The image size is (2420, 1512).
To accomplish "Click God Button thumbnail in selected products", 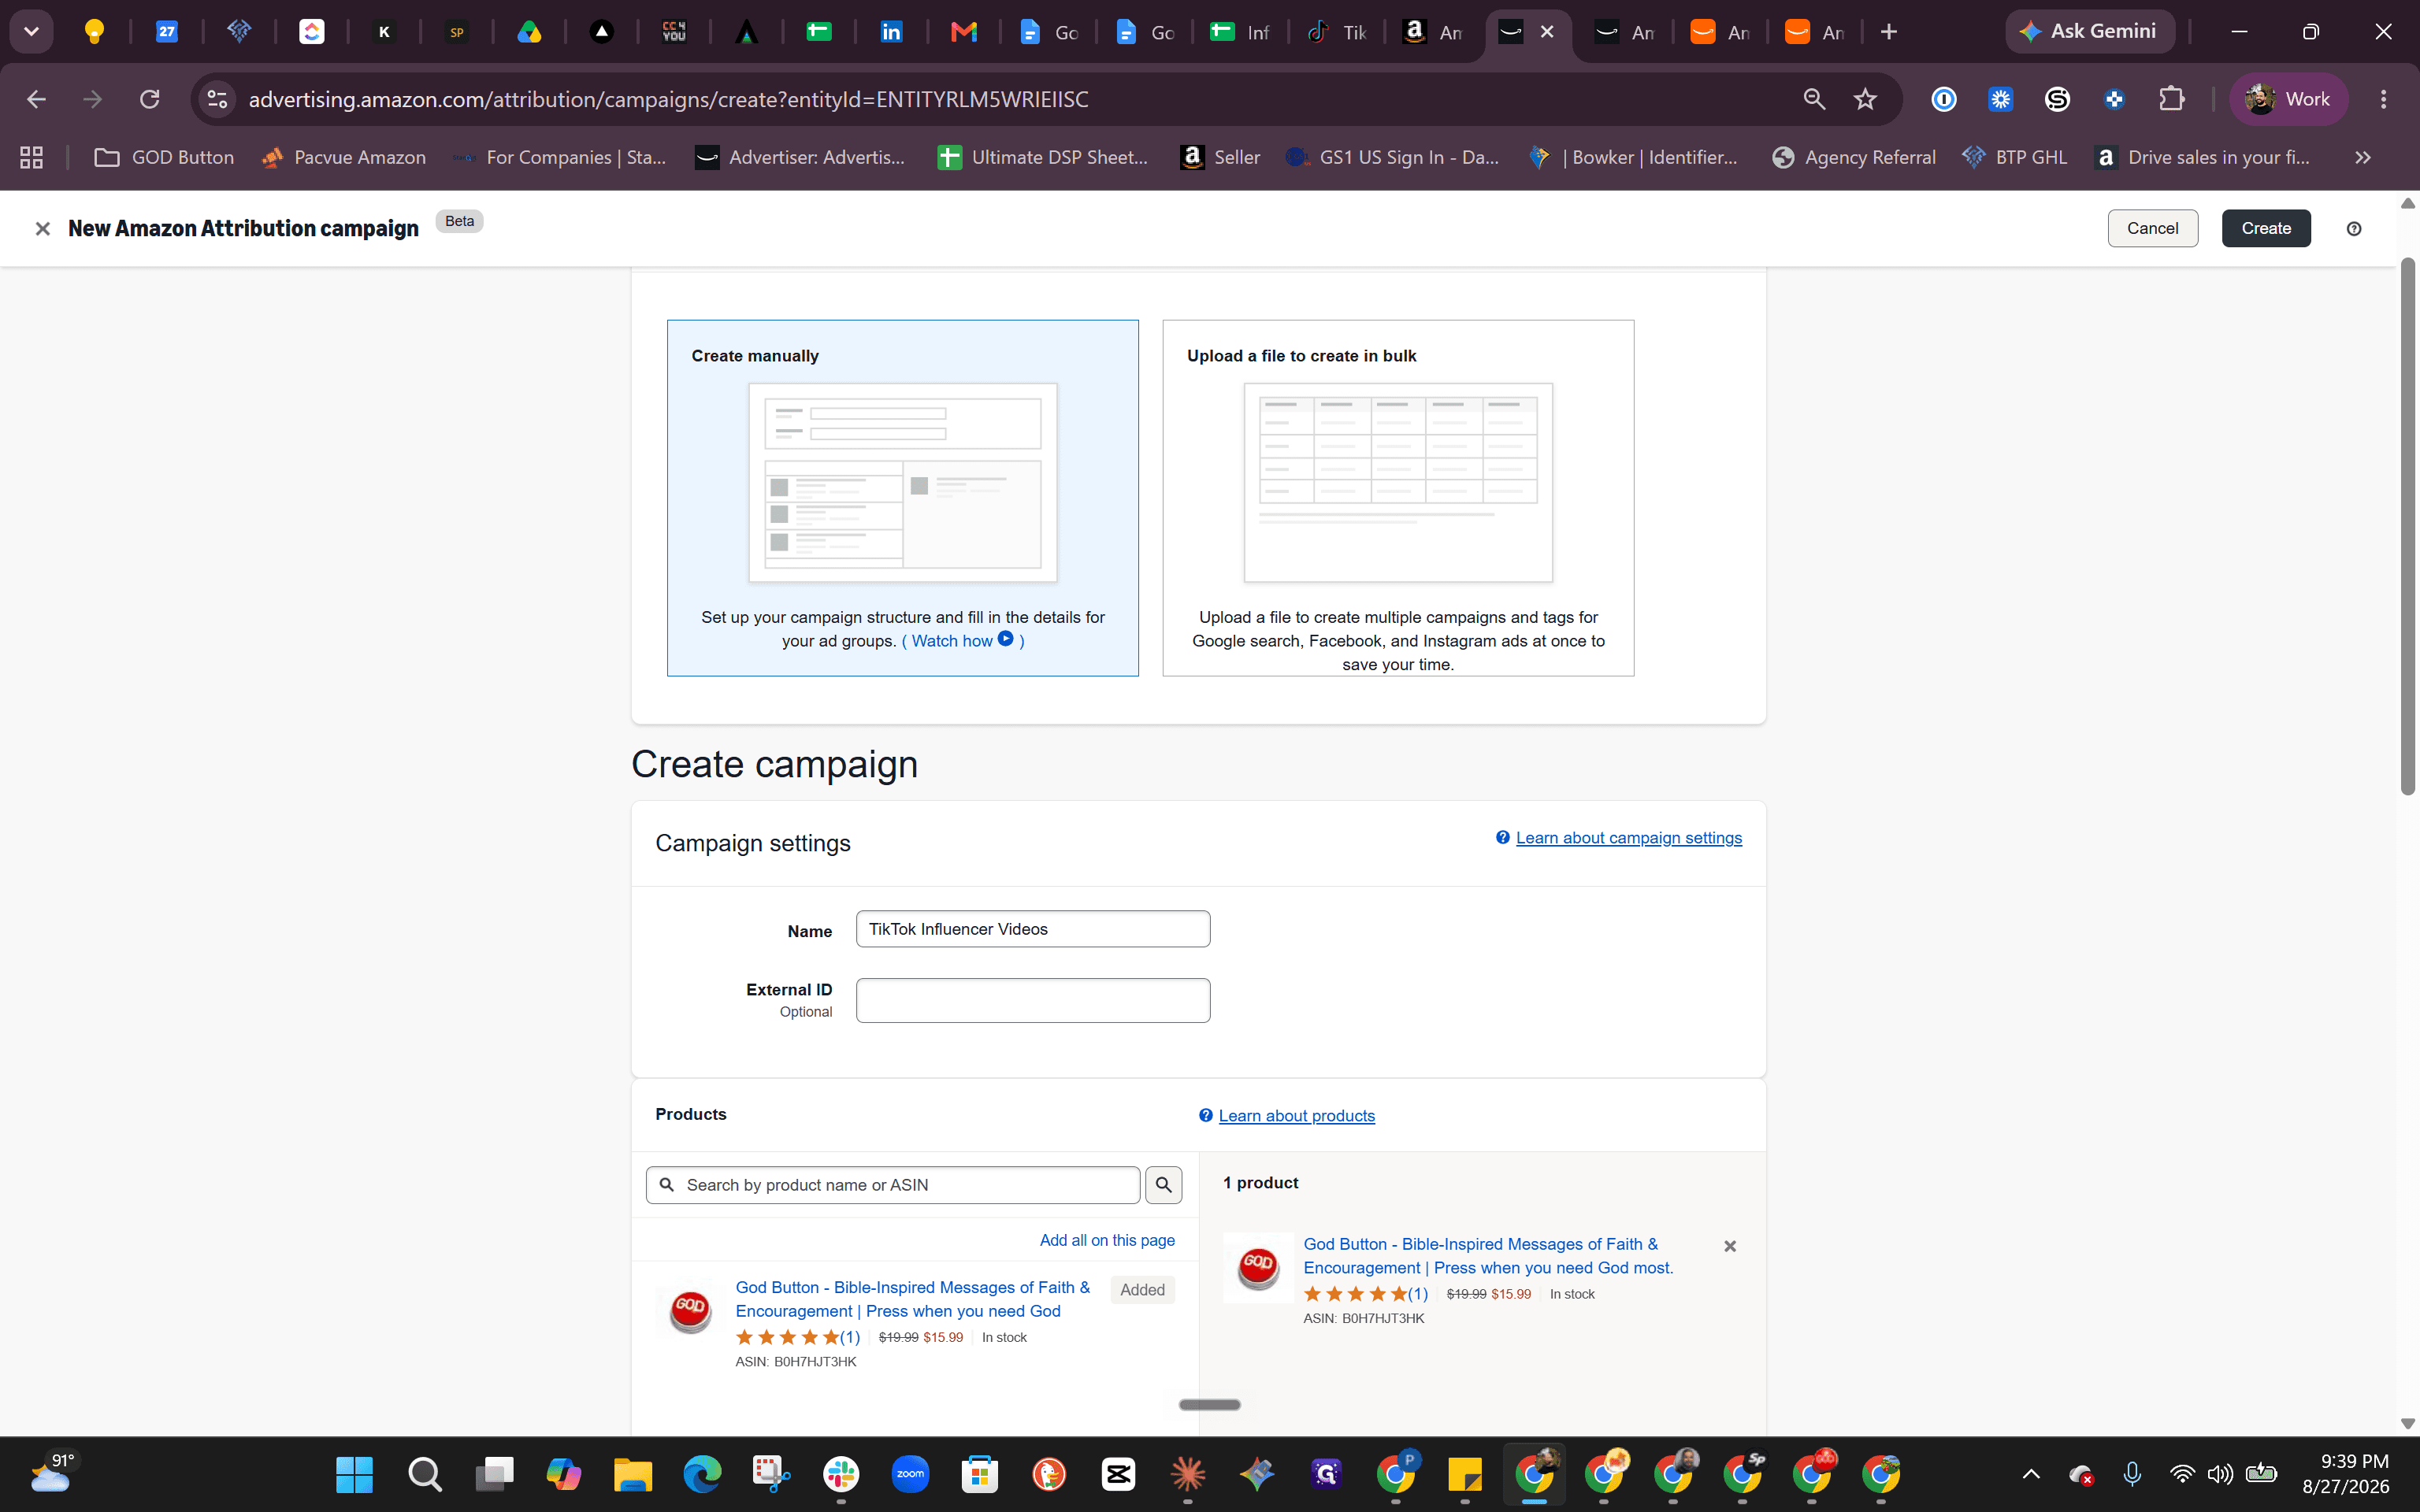I will point(1258,1267).
